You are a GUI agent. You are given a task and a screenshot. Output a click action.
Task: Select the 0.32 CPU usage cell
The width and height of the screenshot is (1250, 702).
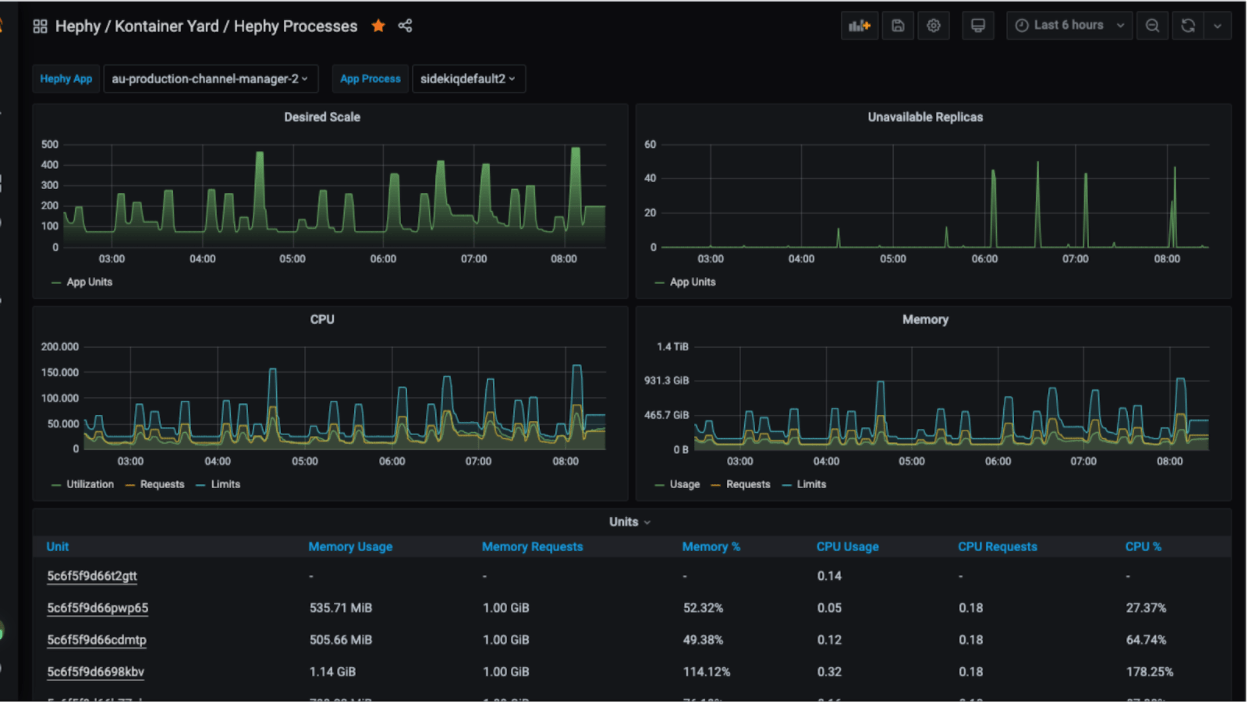829,672
